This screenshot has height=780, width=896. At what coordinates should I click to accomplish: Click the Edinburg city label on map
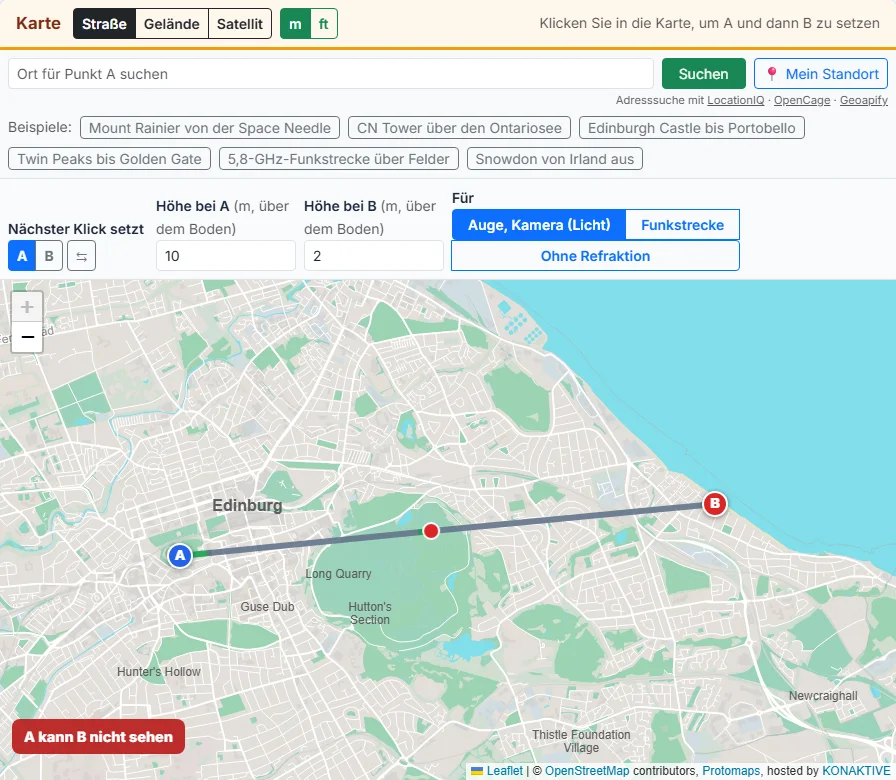pyautogui.click(x=247, y=505)
